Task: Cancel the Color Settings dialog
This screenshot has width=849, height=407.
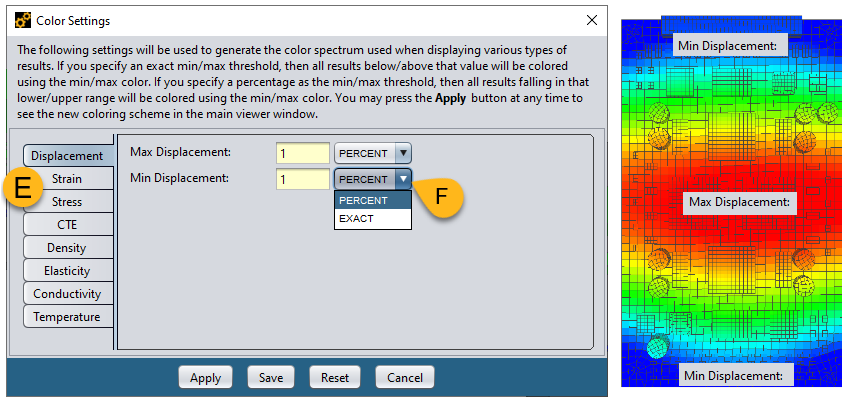Action: tap(405, 378)
